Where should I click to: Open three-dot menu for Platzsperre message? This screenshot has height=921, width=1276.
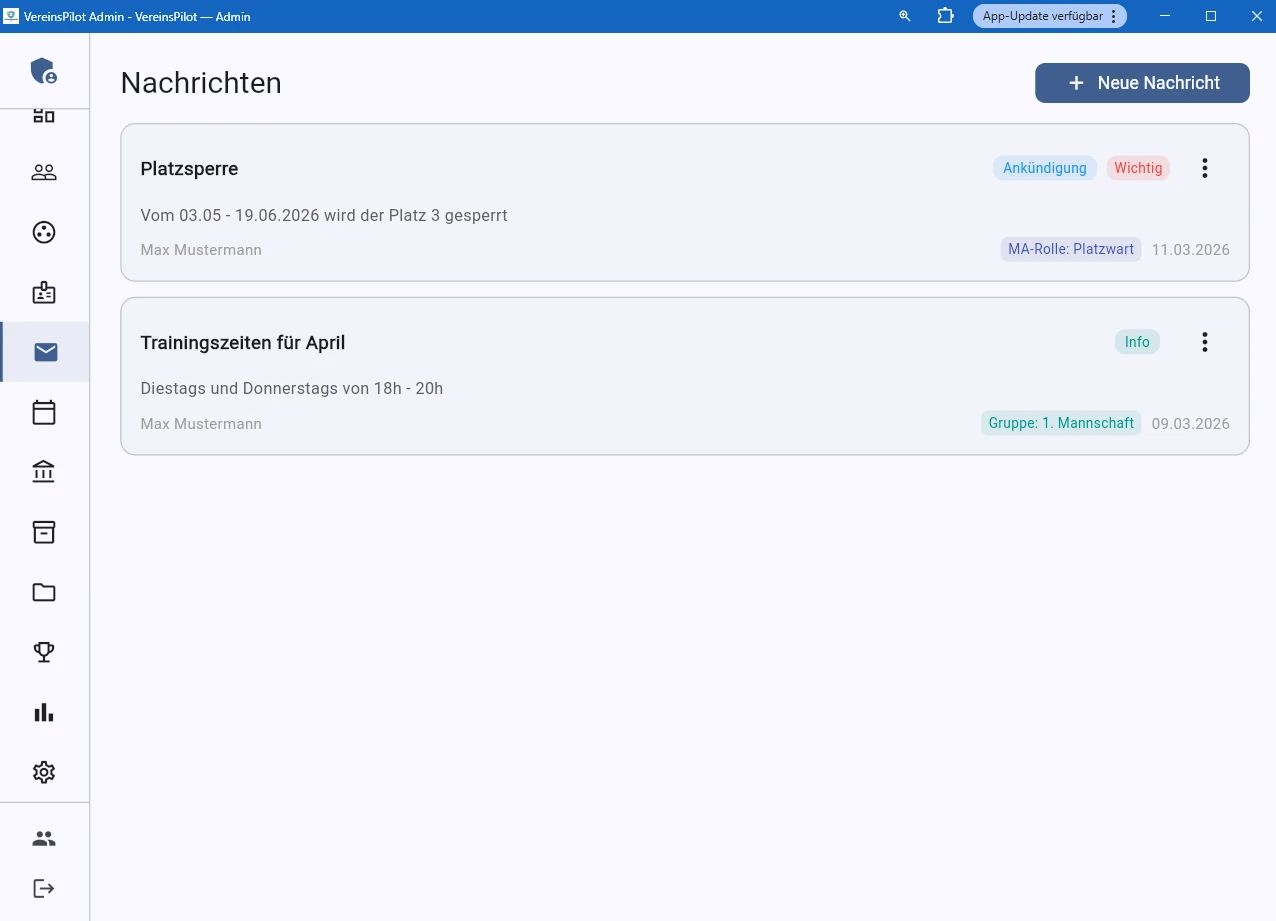1205,168
